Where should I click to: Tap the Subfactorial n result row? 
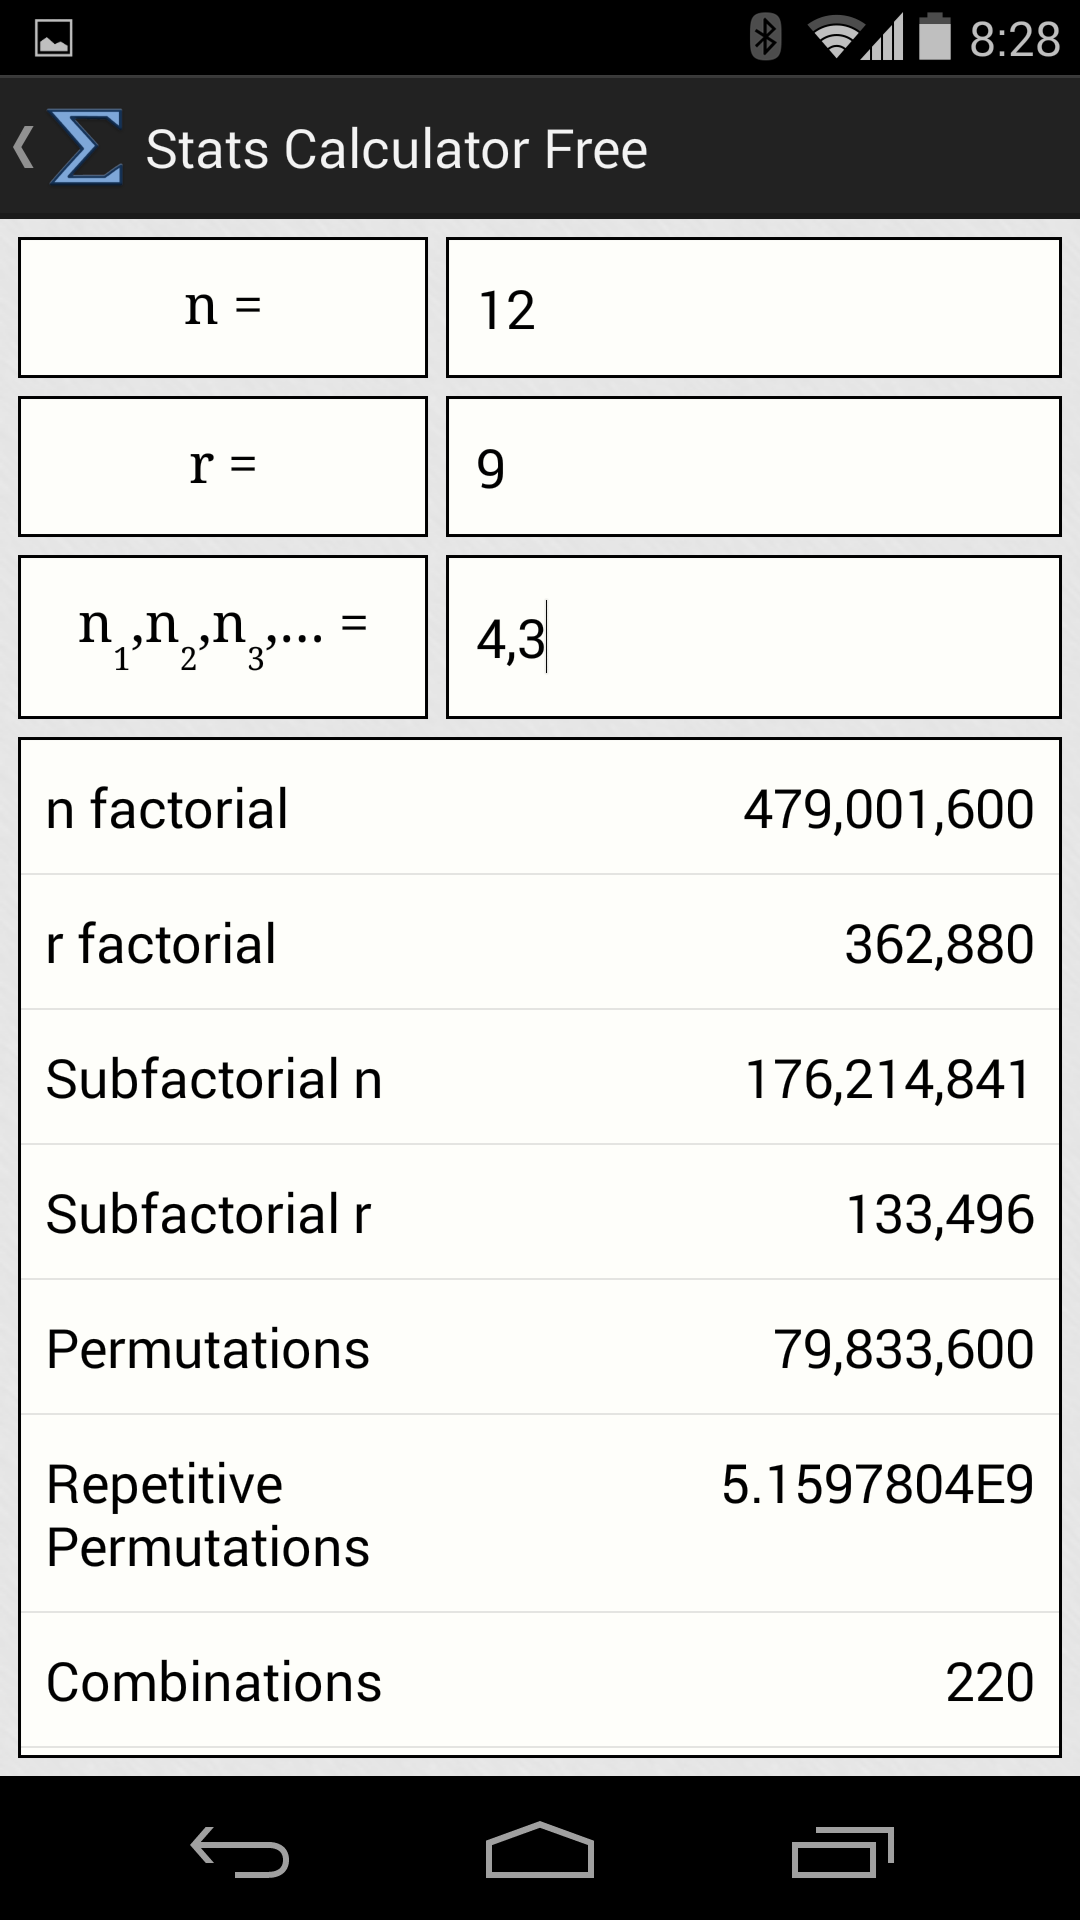click(540, 1078)
